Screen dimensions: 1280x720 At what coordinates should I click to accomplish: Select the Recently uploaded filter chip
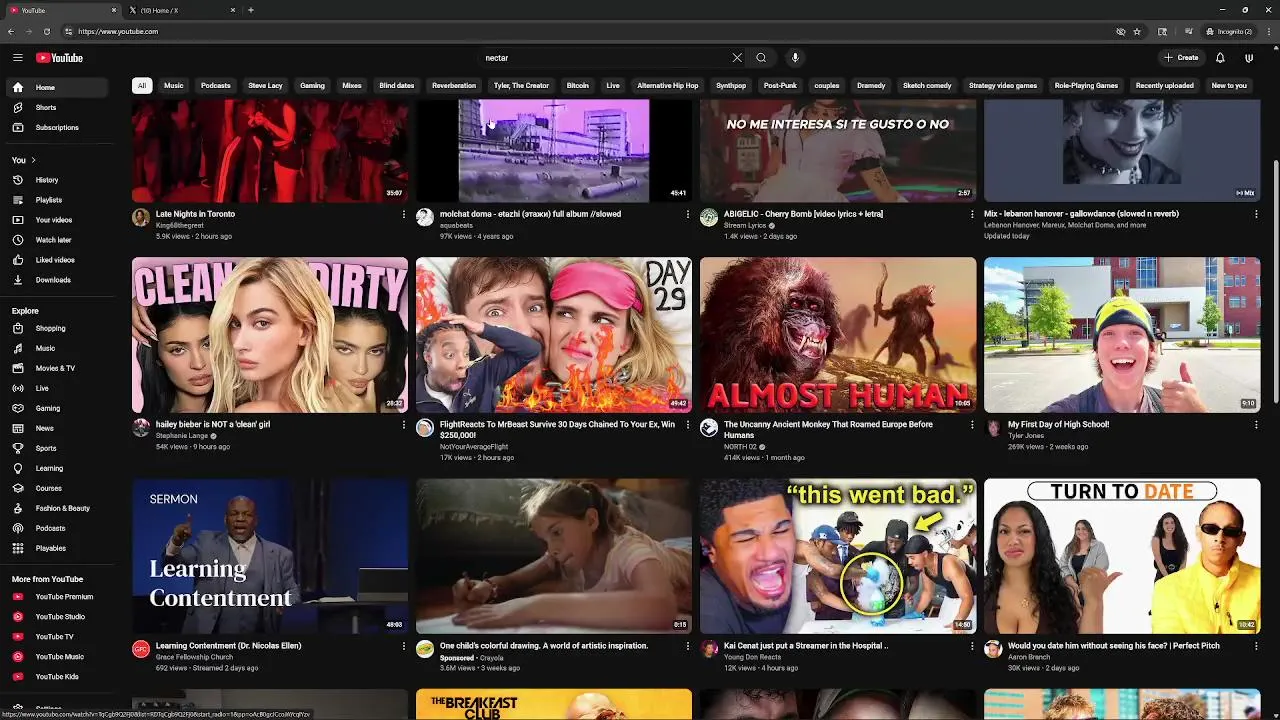tap(1164, 85)
